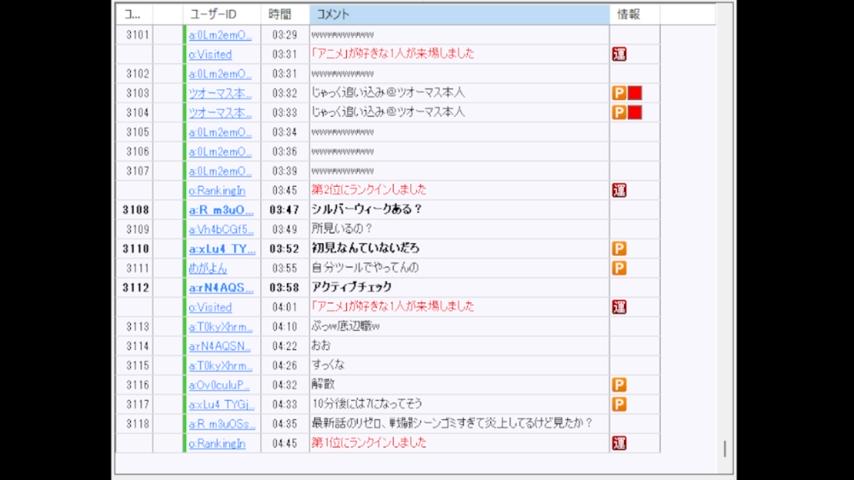Open user a:Ov0culuP link on comment 3116
This screenshot has width=854, height=480.
[x=219, y=385]
